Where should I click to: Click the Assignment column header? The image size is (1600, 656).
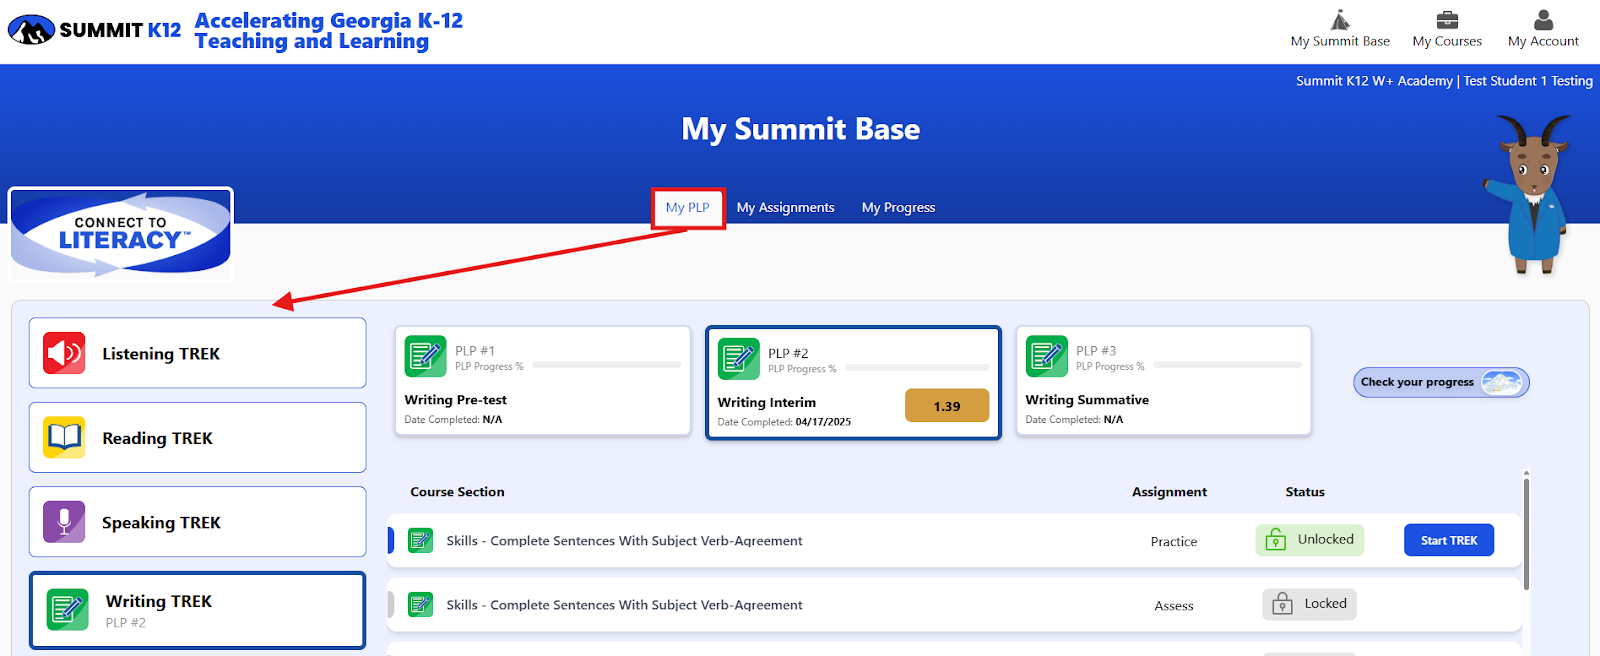tap(1169, 492)
